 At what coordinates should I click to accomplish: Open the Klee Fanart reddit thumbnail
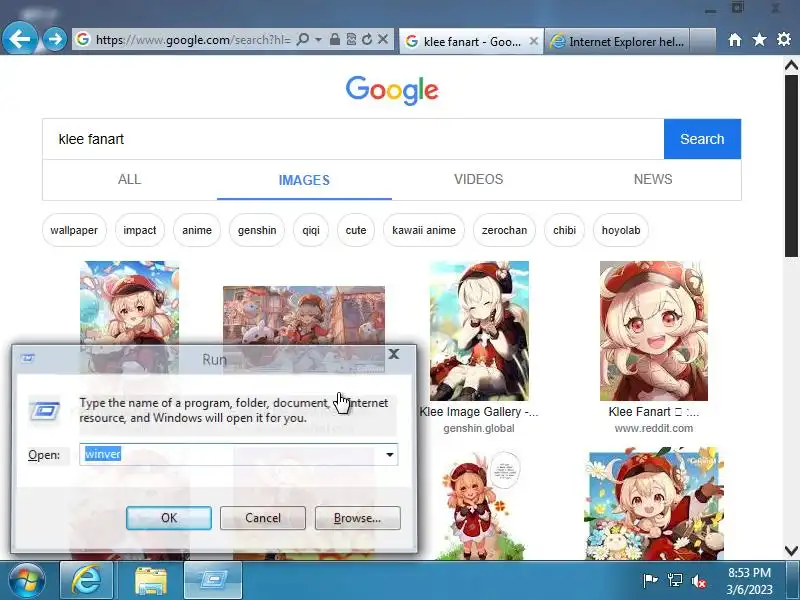click(x=654, y=331)
